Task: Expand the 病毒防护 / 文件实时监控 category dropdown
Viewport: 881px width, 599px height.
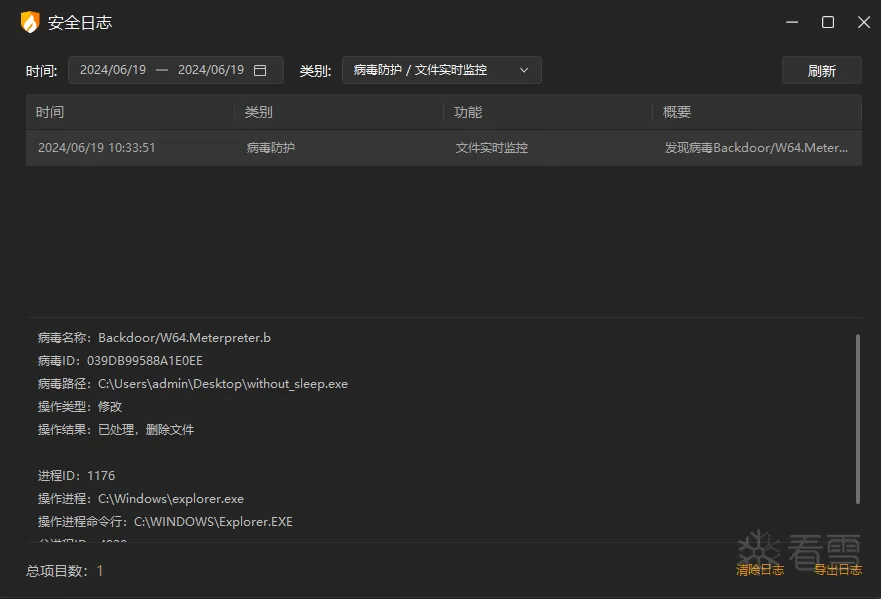Action: coord(442,70)
